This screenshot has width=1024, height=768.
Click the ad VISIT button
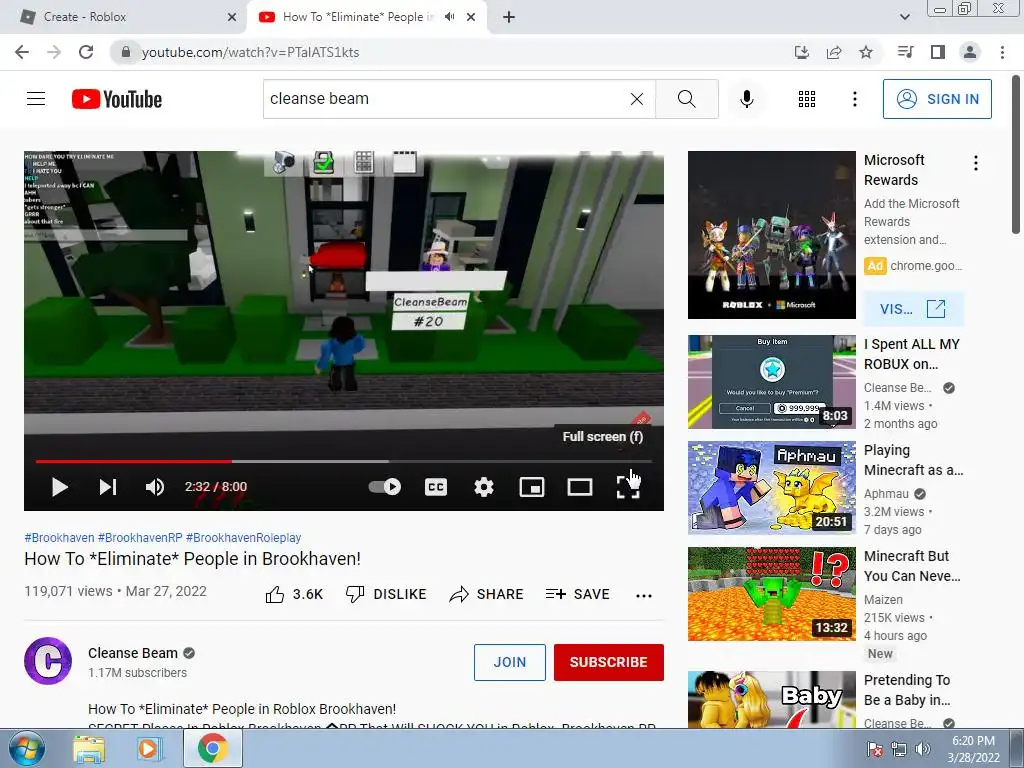913,309
